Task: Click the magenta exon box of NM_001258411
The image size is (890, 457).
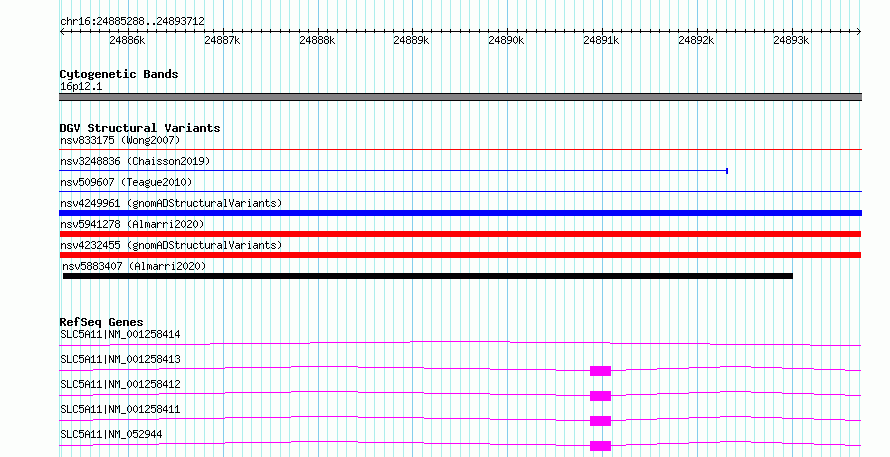Action: pyautogui.click(x=601, y=421)
